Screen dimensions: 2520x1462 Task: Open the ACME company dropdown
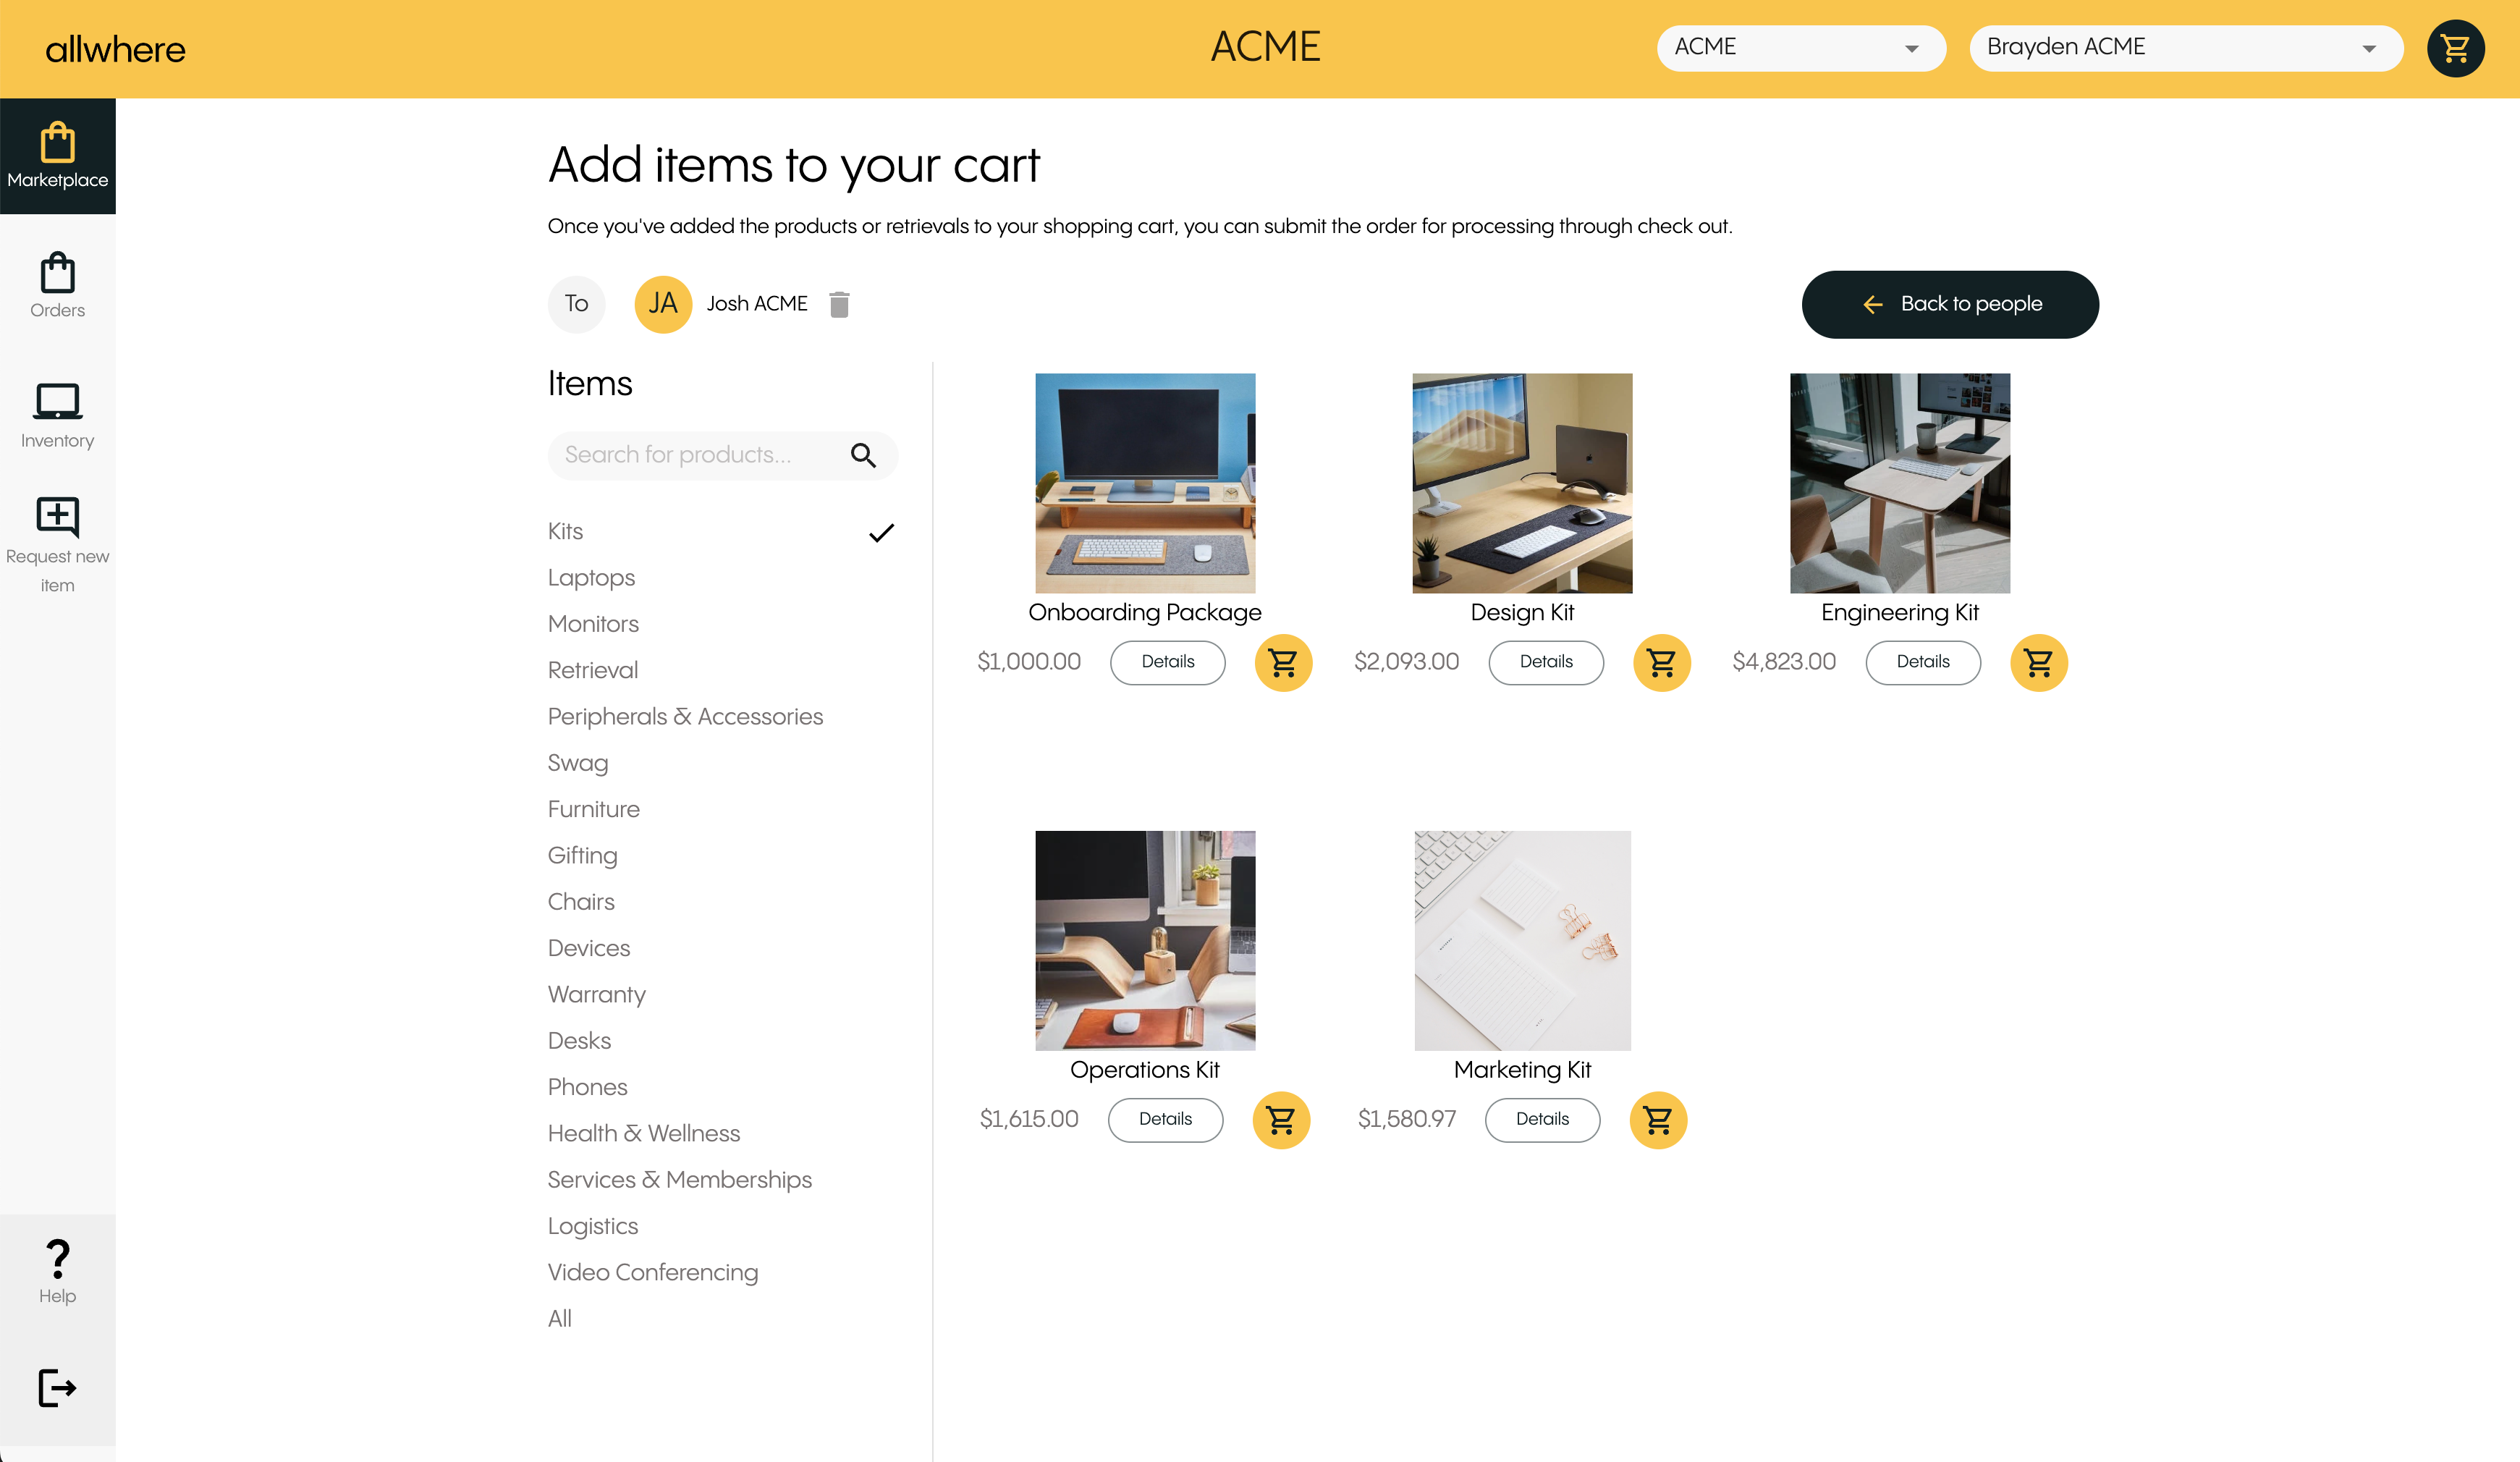click(x=1799, y=47)
